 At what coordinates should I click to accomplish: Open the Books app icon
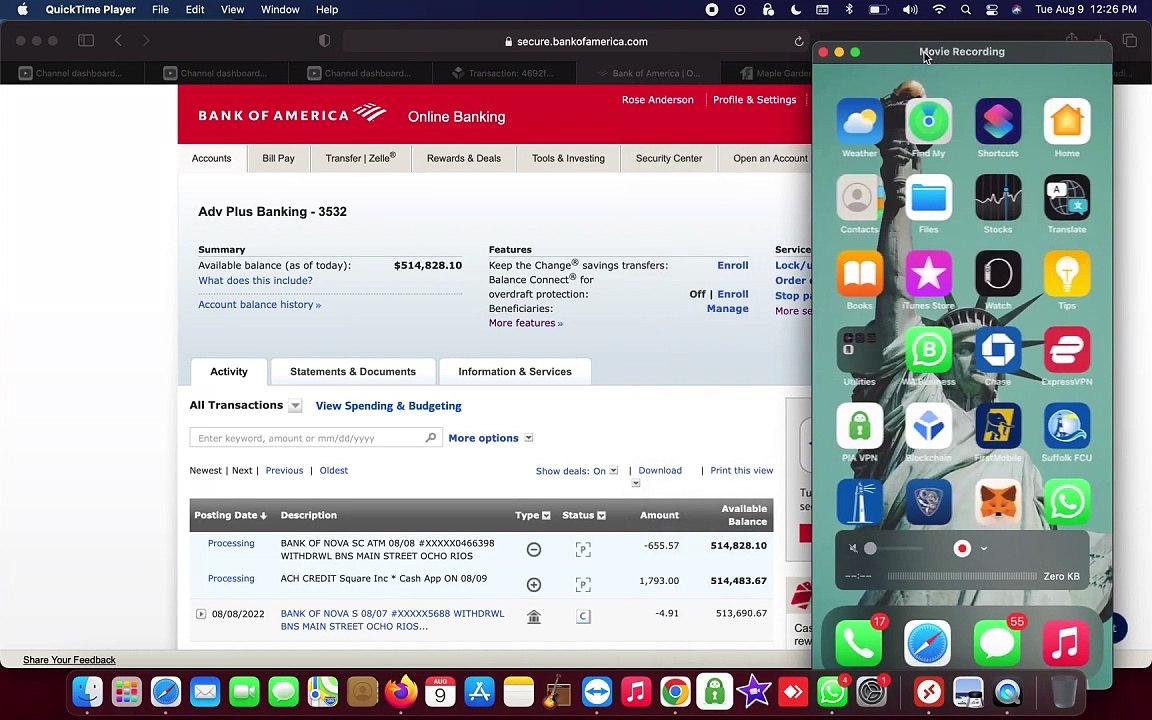click(859, 274)
